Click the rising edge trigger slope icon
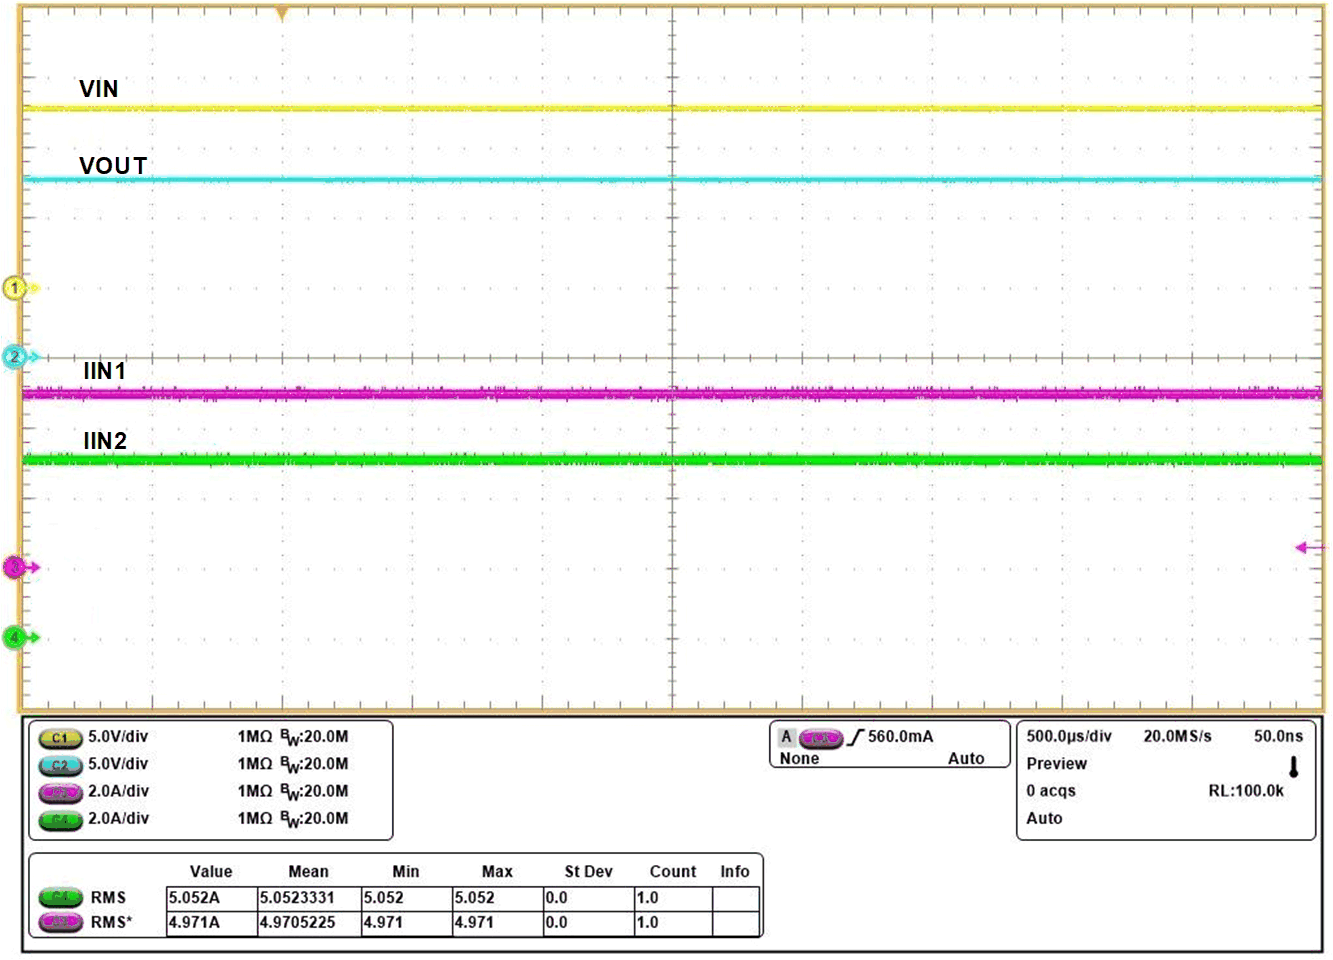The height and width of the screenshot is (960, 1333). point(855,738)
